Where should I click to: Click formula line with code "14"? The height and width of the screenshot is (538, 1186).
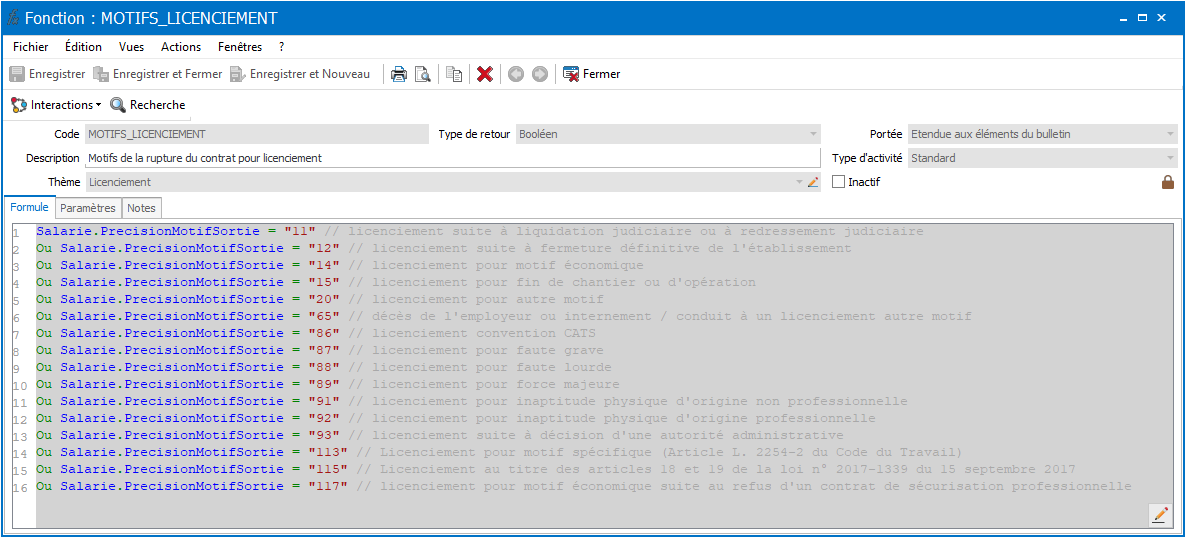tap(340, 265)
